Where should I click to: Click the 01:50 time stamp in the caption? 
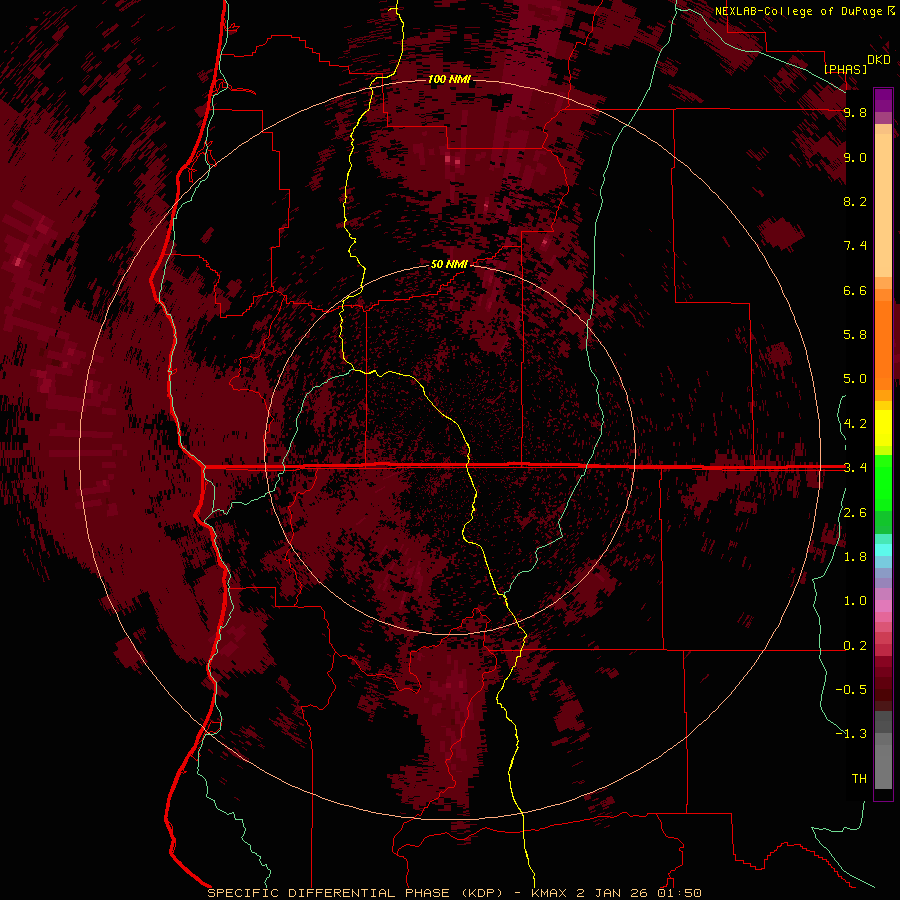coord(679,893)
